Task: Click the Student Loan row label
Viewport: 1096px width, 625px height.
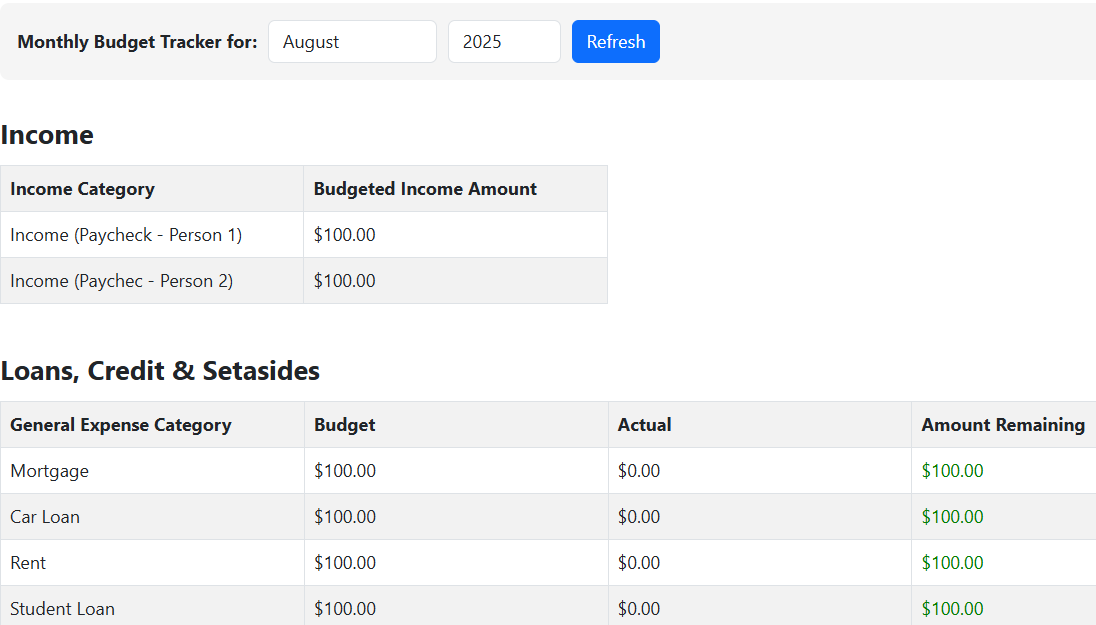Action: tap(62, 609)
